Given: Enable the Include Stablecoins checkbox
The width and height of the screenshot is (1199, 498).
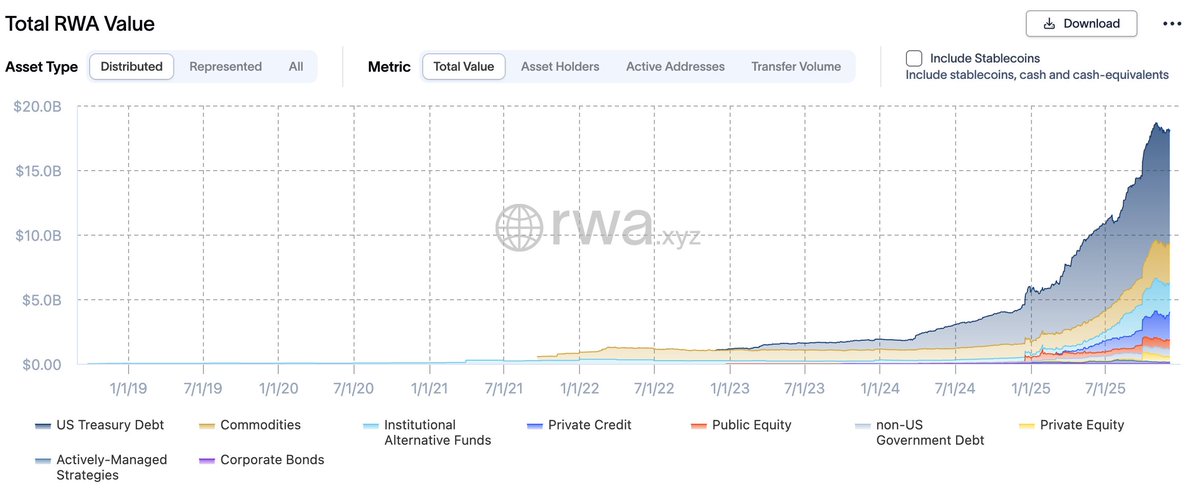Looking at the screenshot, I should [x=914, y=58].
